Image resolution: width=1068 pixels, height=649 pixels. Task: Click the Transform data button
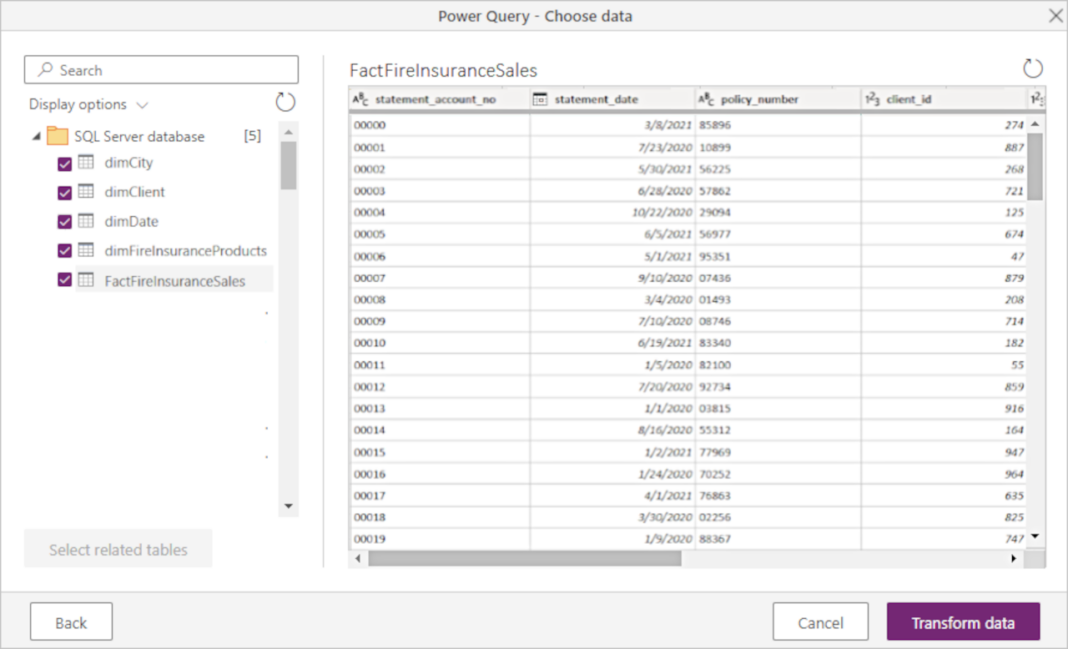coord(963,621)
